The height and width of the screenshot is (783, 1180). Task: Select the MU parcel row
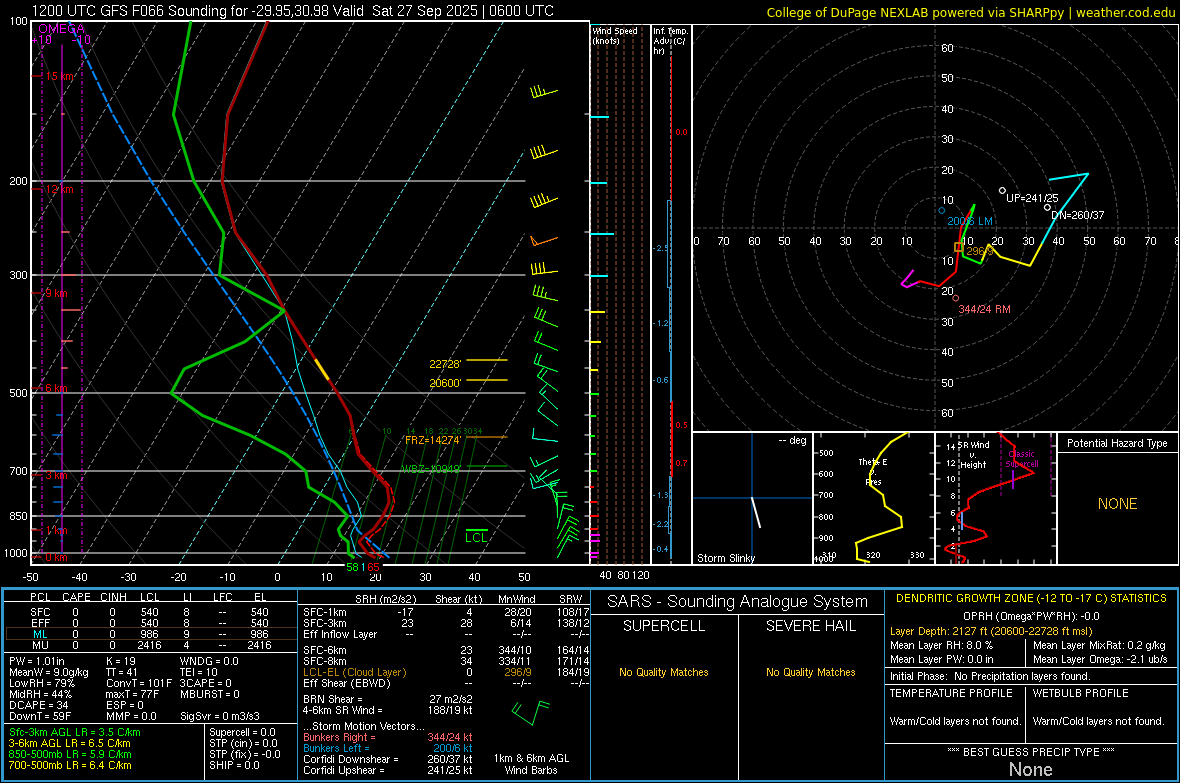pyautogui.click(x=150, y=644)
